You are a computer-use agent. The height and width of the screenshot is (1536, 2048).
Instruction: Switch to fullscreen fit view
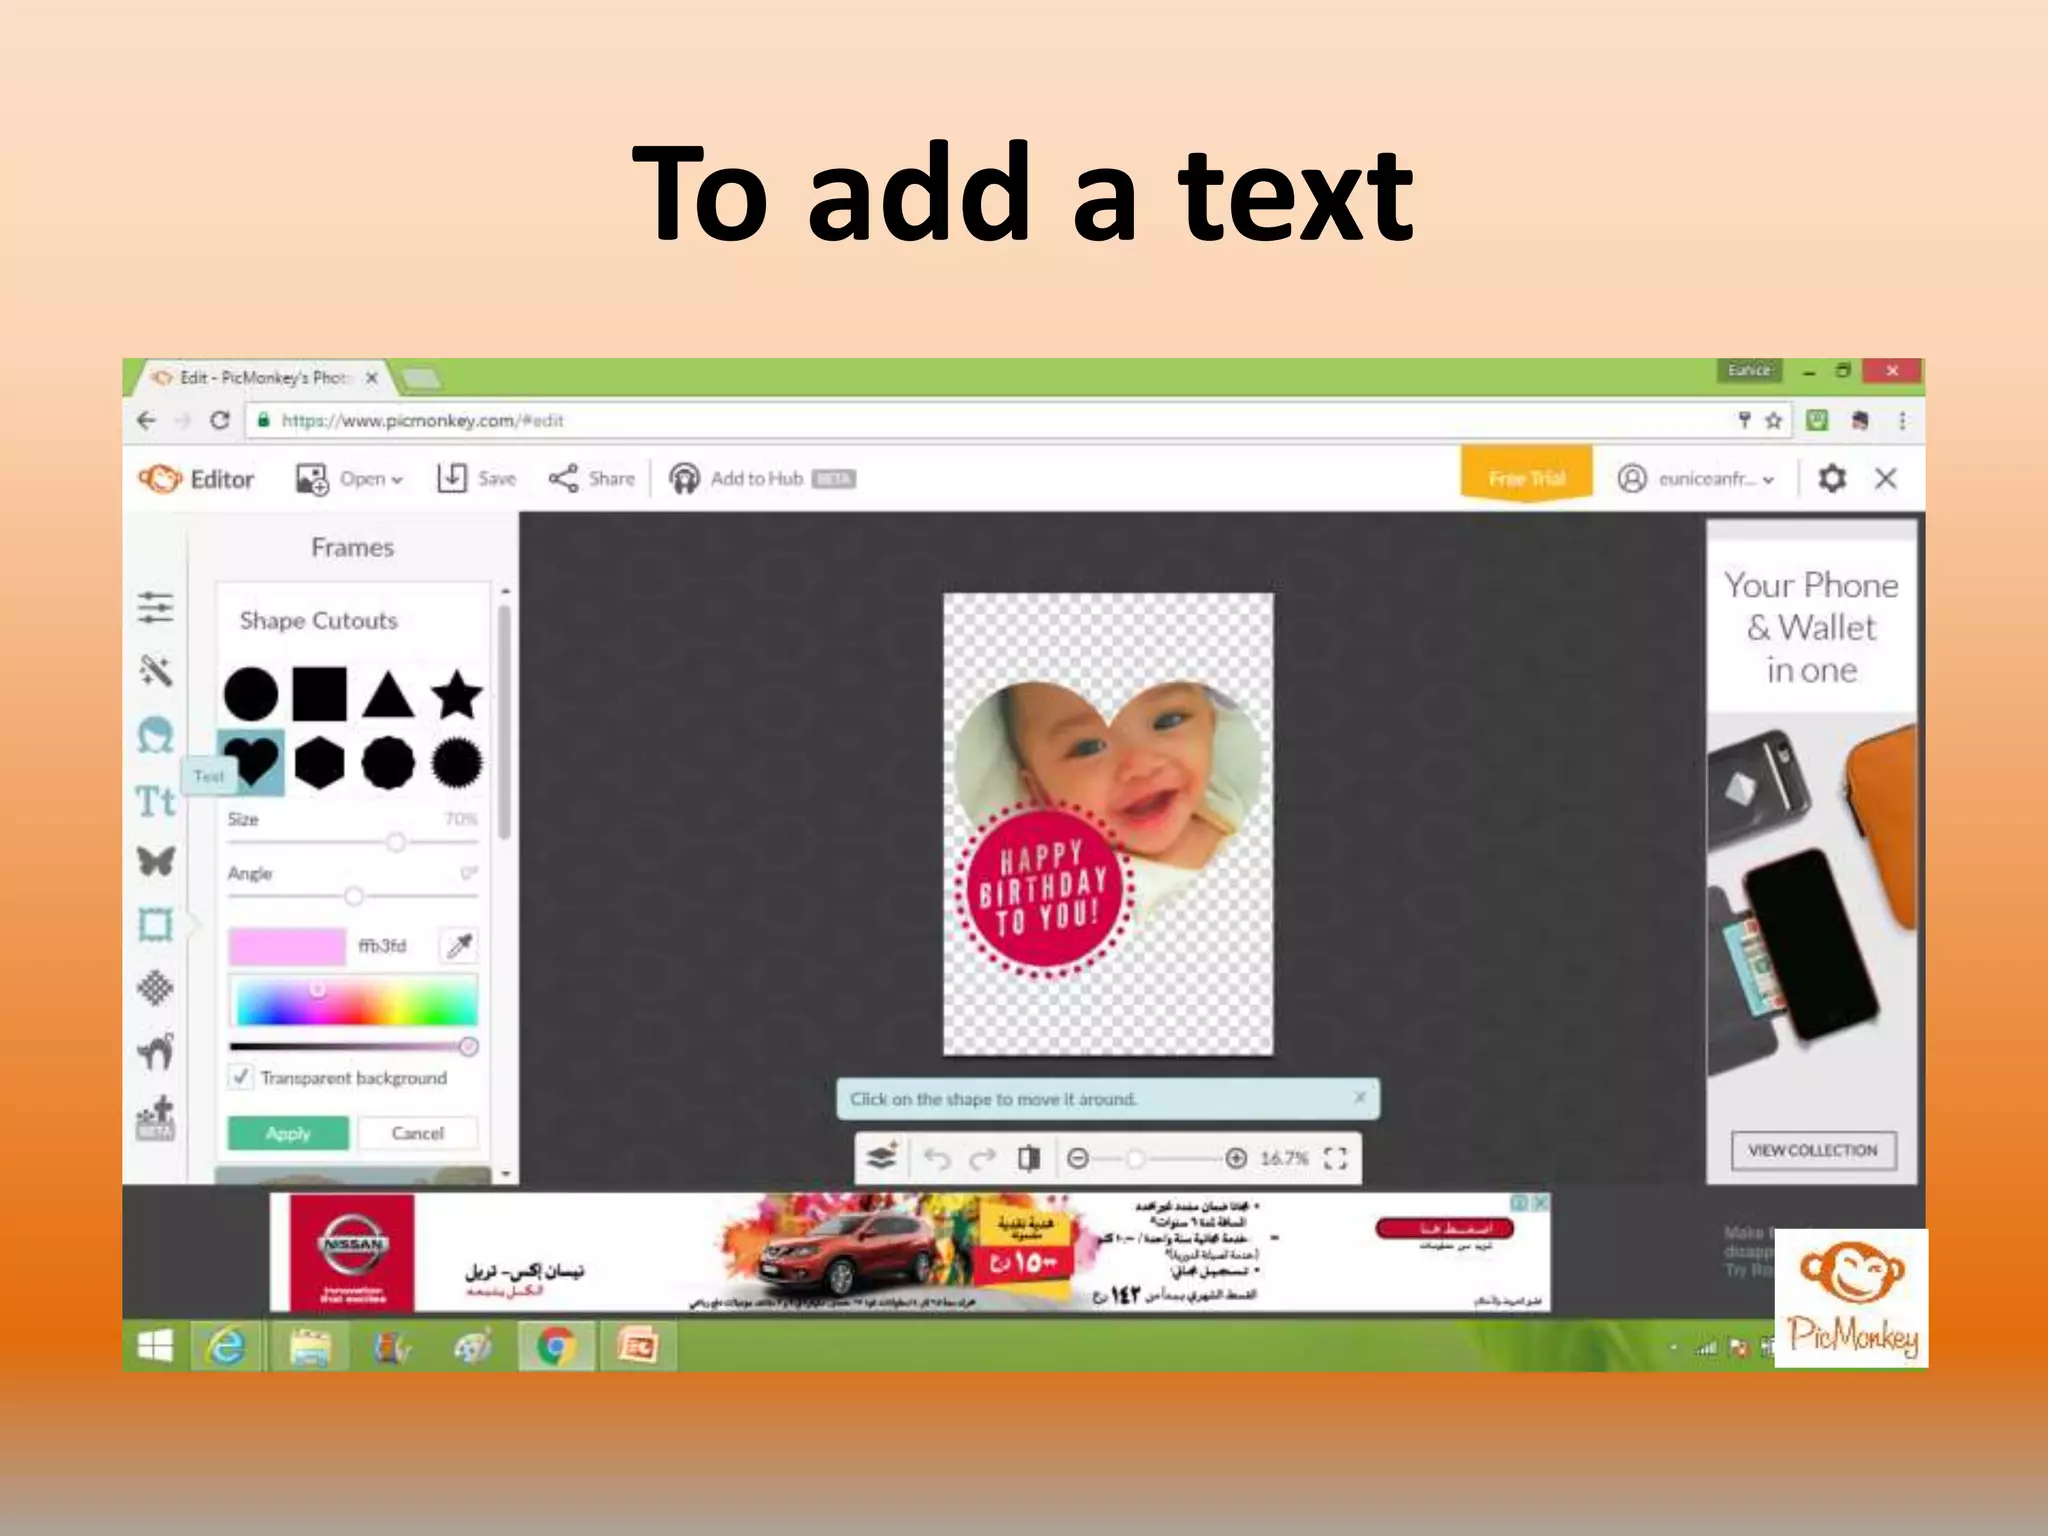pos(1335,1158)
